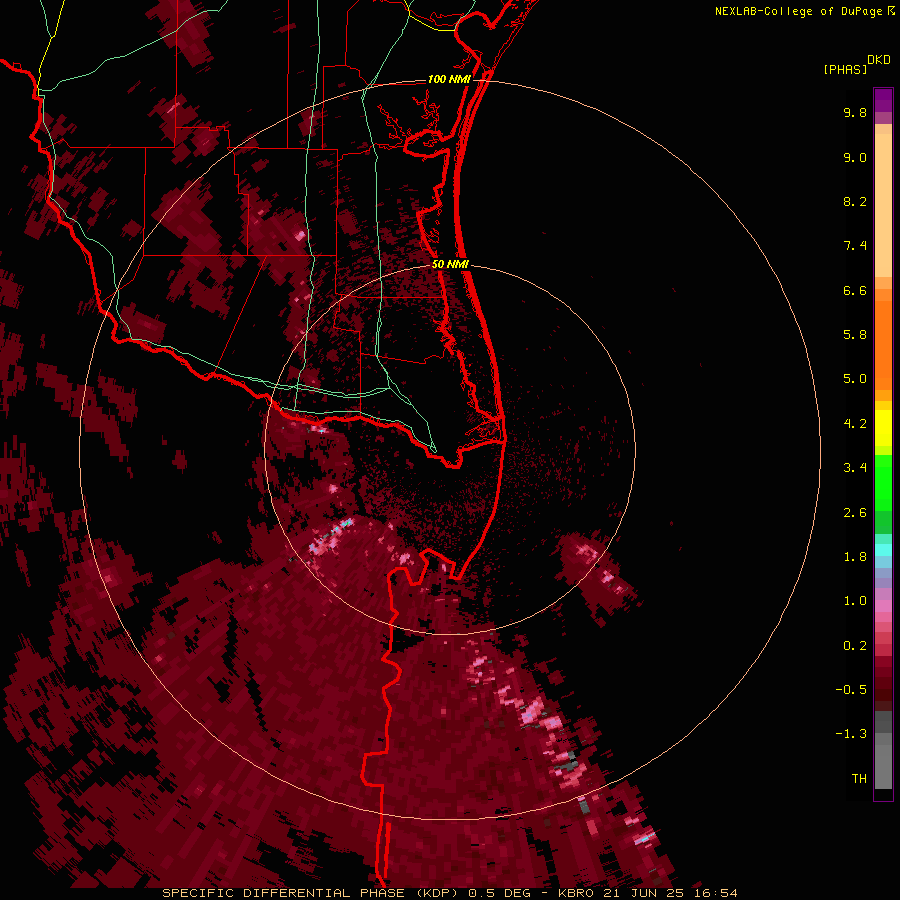Click the 50 NMI range ring label
Image resolution: width=900 pixels, height=900 pixels.
[450, 264]
